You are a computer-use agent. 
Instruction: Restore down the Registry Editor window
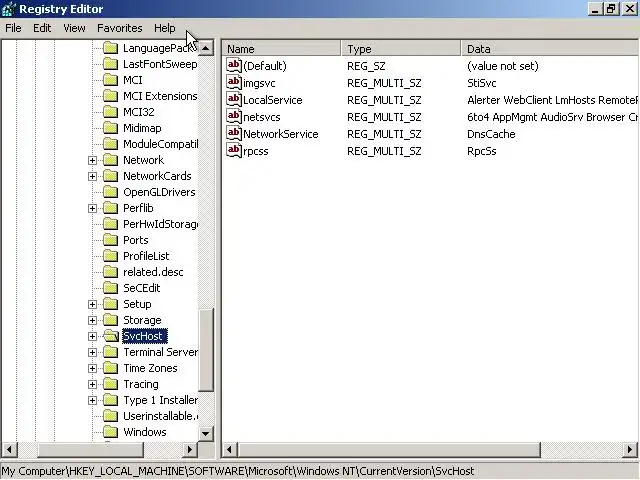[611, 9]
